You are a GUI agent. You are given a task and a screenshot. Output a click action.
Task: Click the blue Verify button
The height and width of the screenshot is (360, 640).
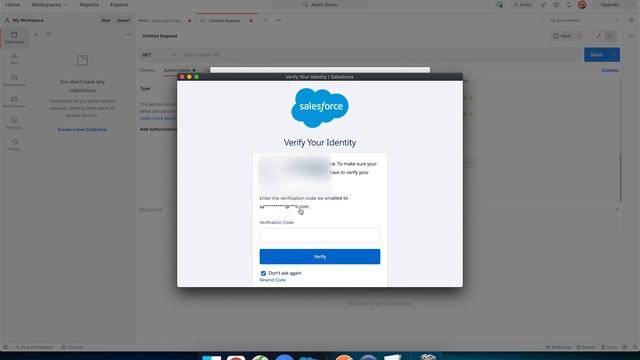320,256
